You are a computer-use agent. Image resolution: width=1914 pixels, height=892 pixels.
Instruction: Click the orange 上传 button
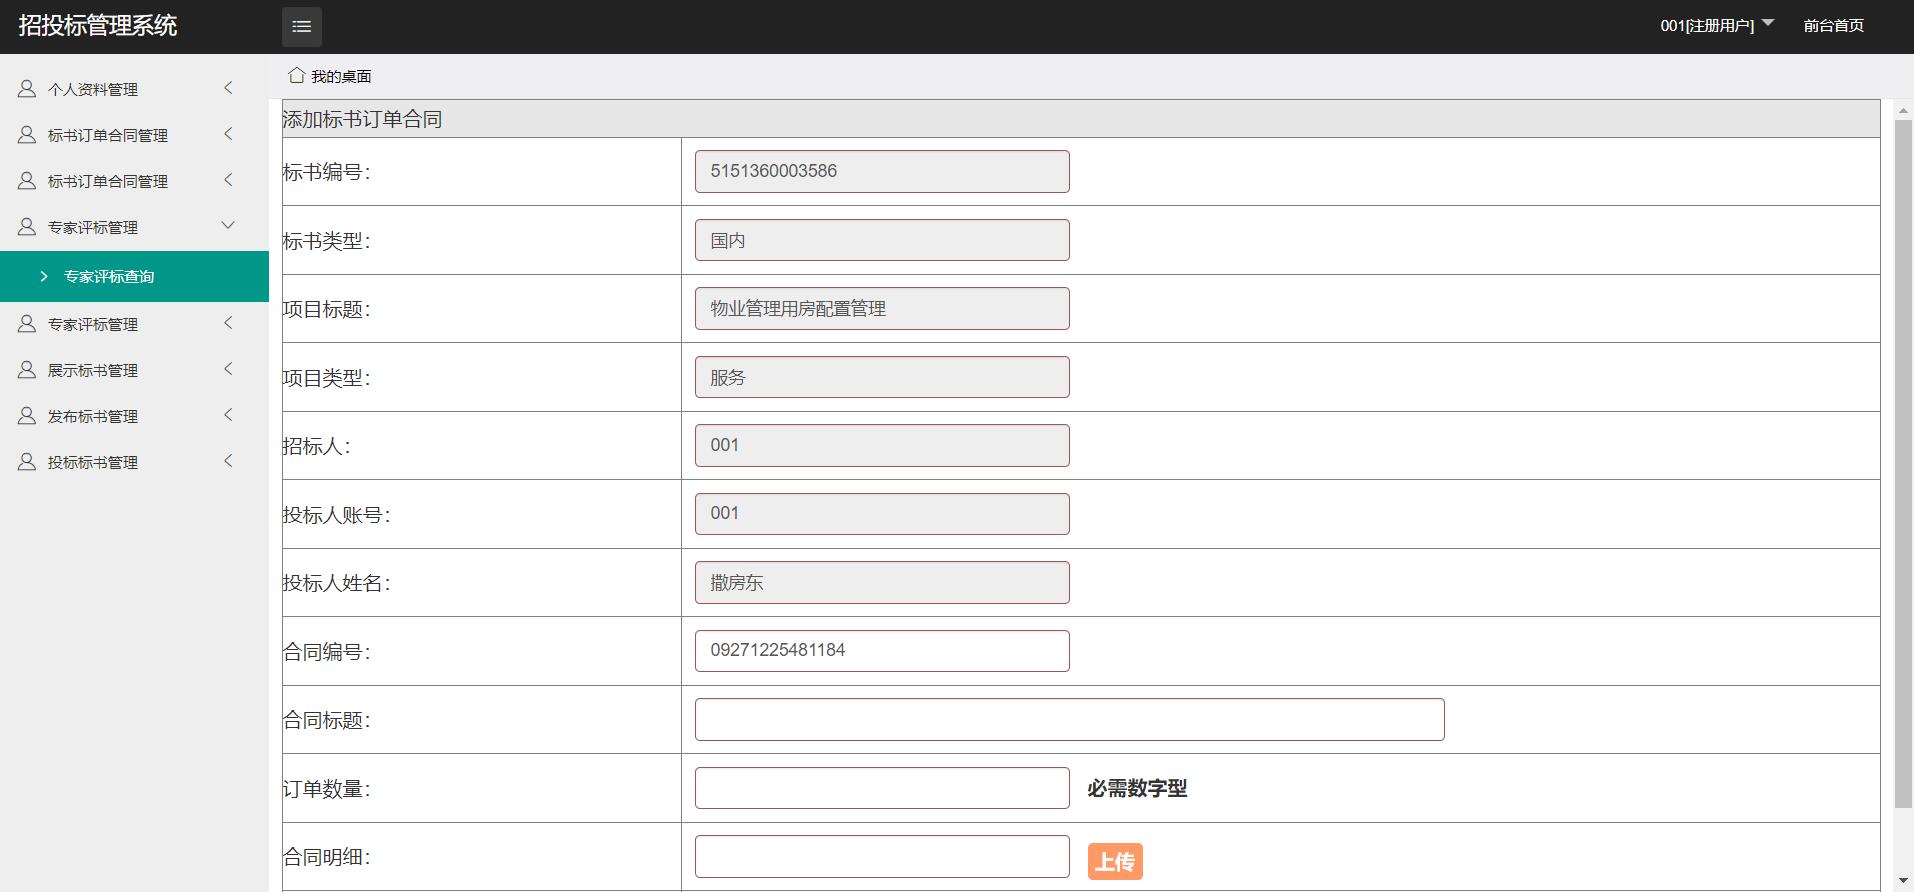tap(1115, 861)
